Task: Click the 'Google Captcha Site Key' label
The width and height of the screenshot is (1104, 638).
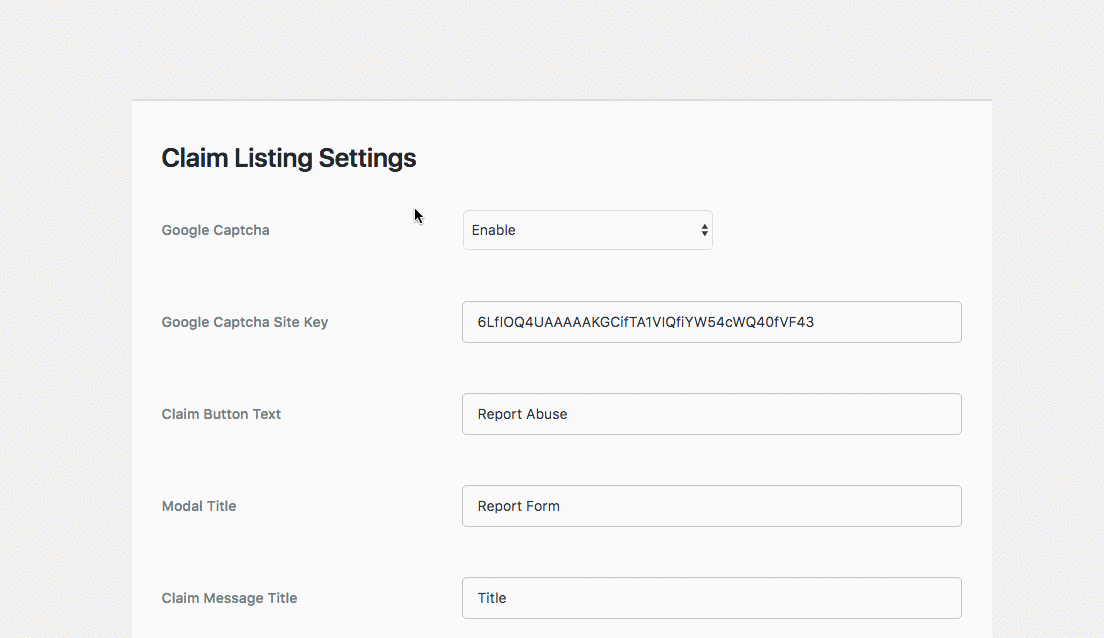Action: coord(245,322)
